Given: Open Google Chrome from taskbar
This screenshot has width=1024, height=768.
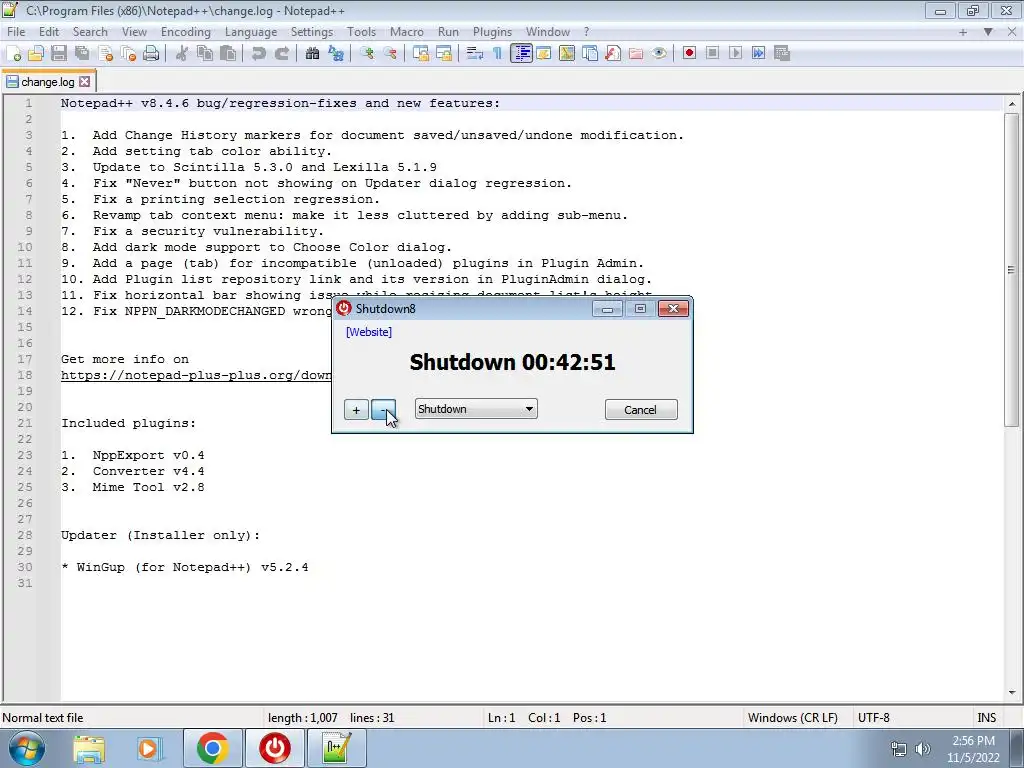Looking at the screenshot, I should (212, 748).
